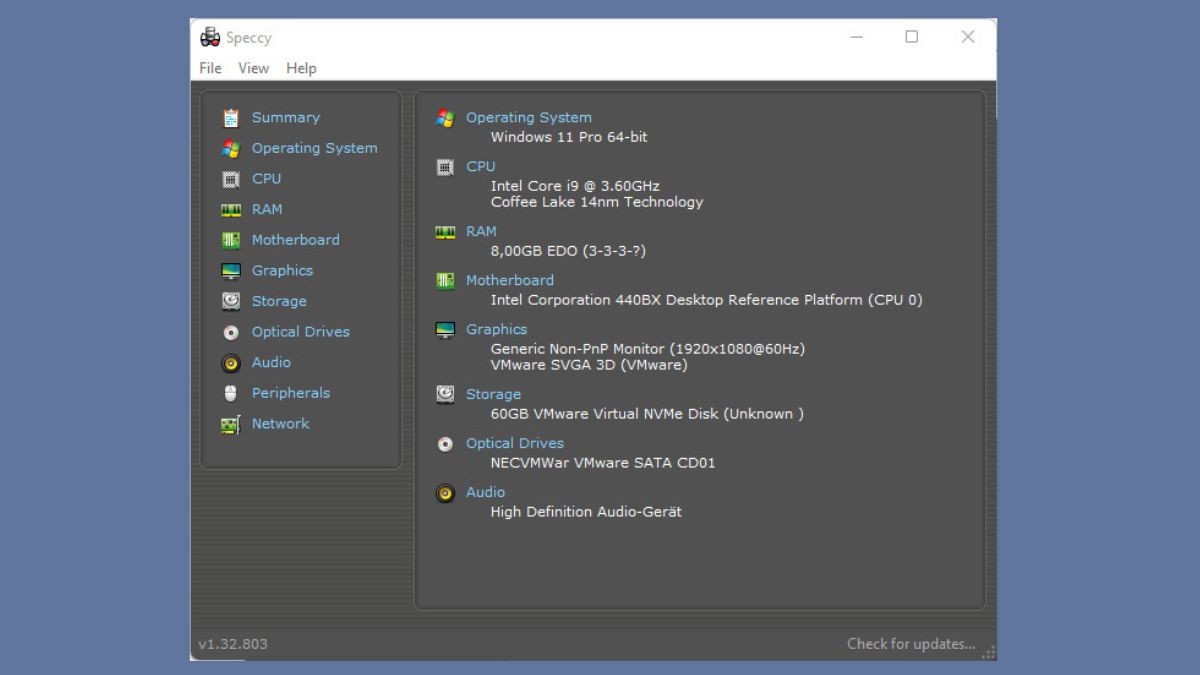Screen dimensions: 1200x675
Task: Click the 60GB VMware Virtual NVMe Disk text
Action: [x=647, y=414]
